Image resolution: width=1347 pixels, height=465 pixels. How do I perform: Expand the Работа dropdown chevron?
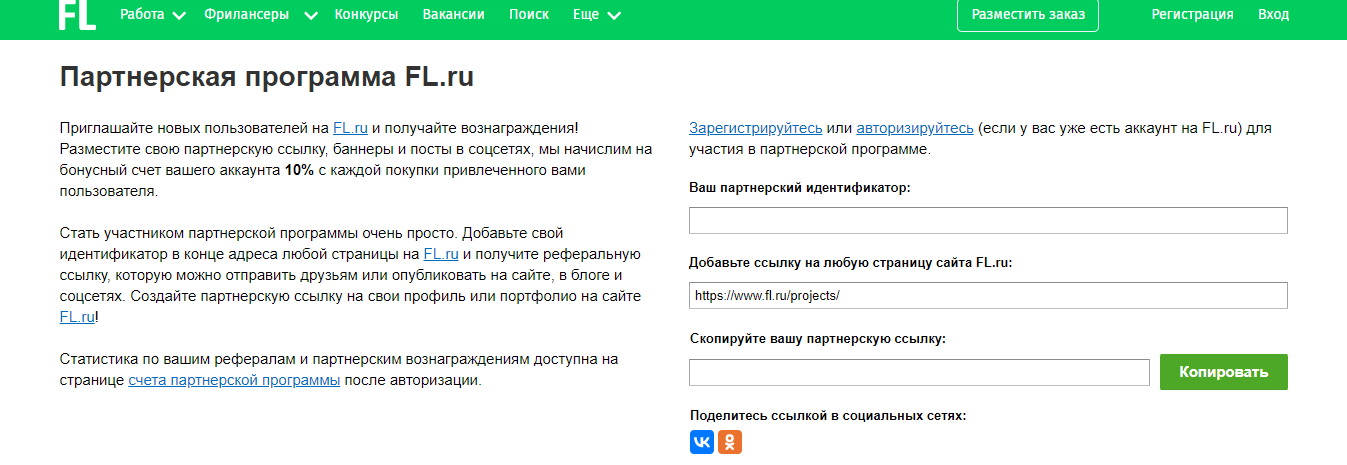tap(179, 16)
